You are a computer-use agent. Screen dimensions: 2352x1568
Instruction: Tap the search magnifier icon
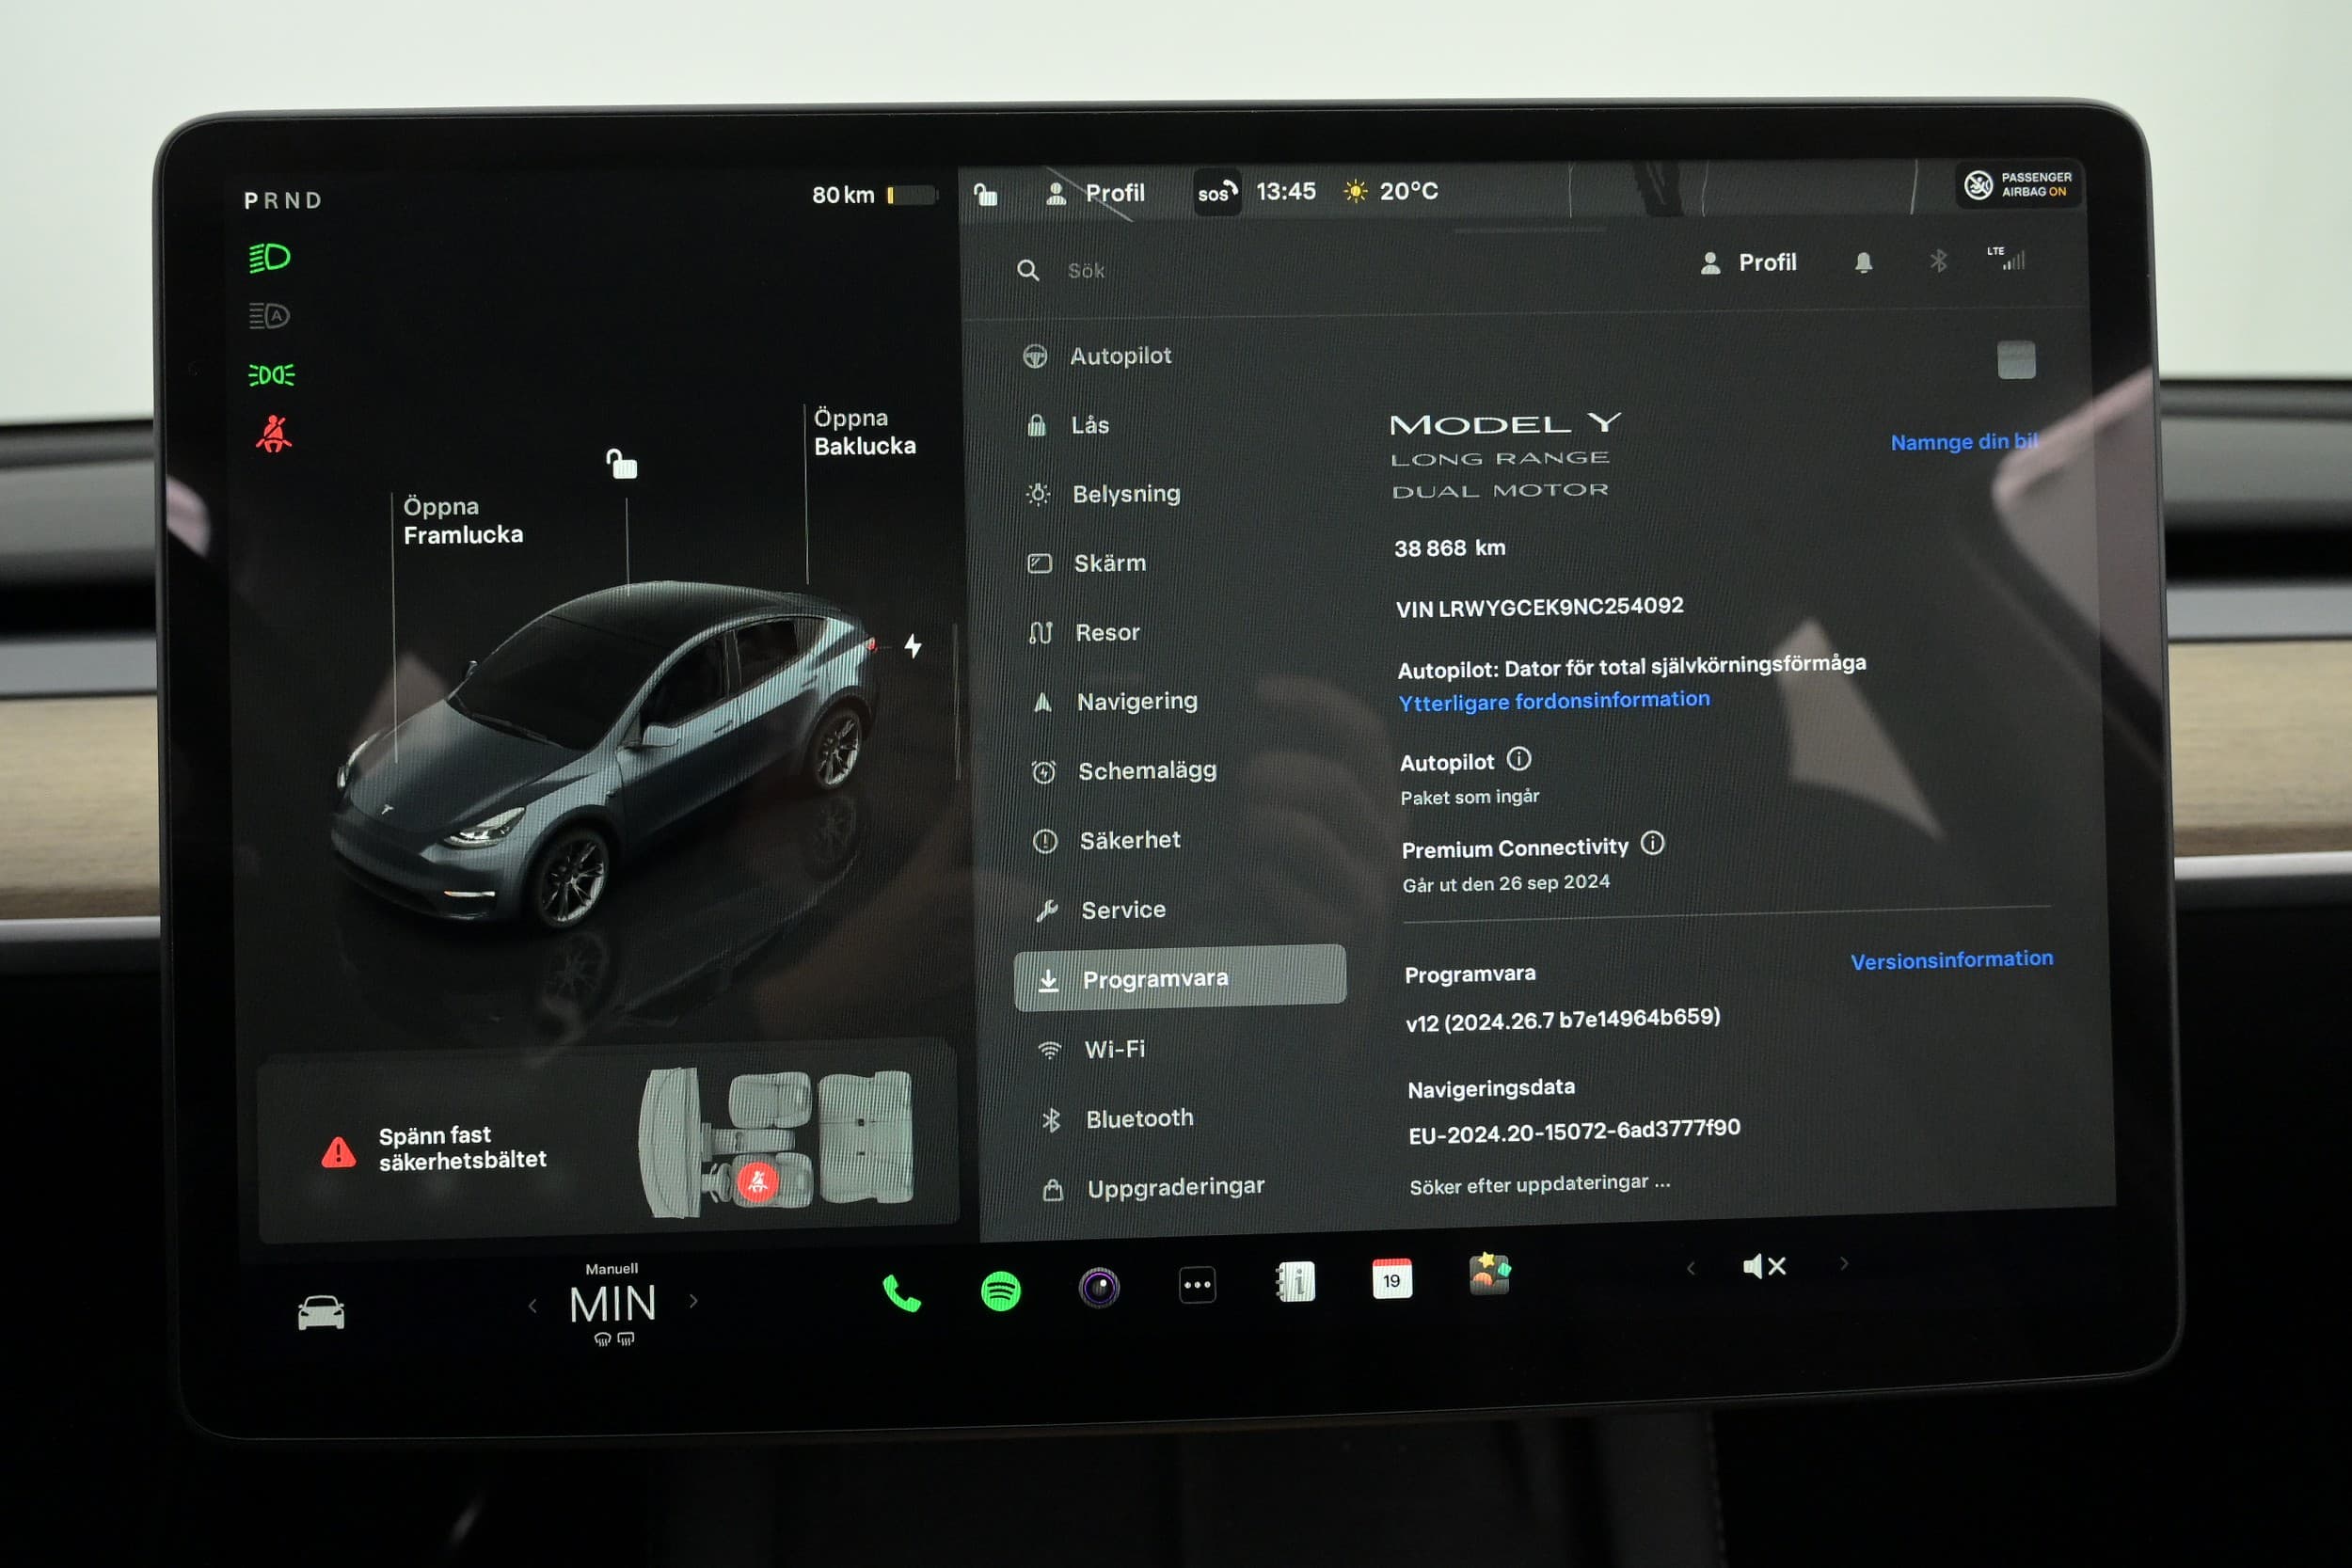click(1028, 270)
